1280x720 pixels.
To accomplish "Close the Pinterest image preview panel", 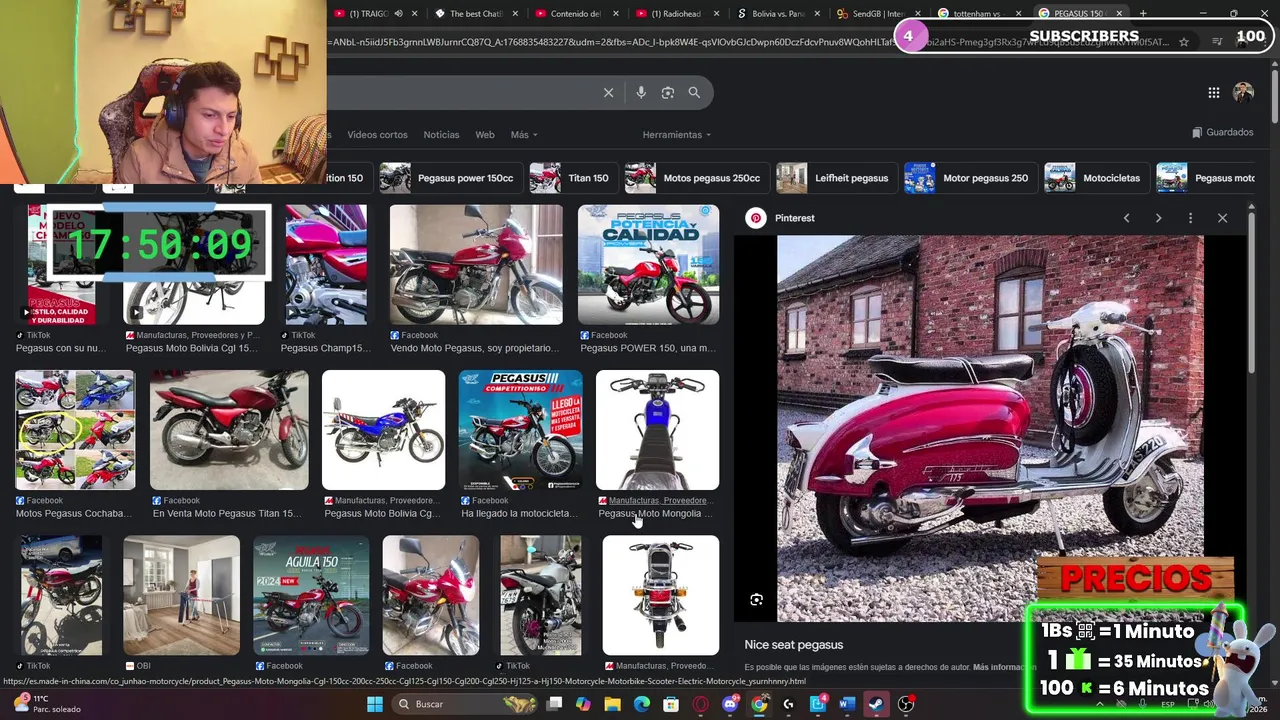I will point(1222,218).
